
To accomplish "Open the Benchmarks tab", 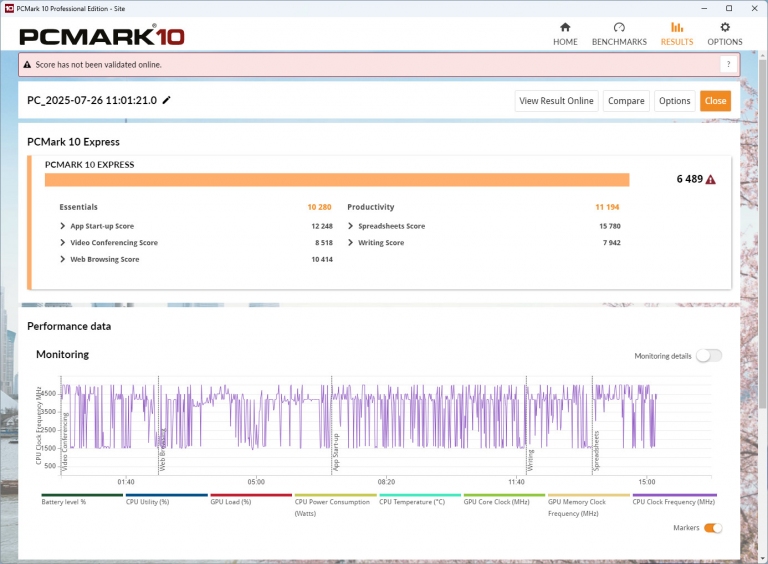I will 619,34.
